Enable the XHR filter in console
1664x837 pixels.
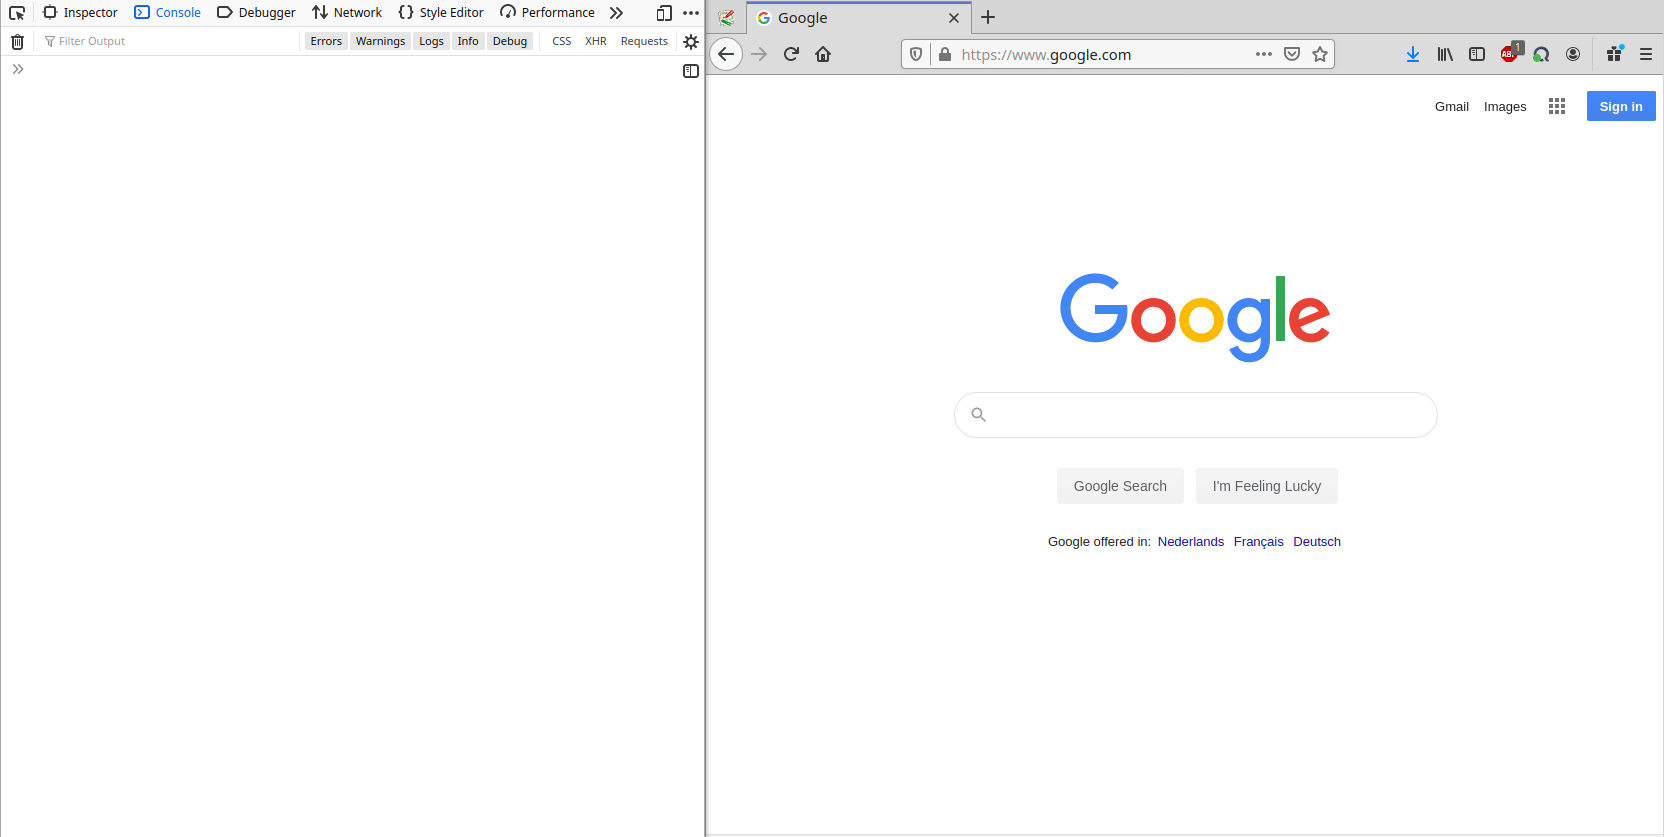pyautogui.click(x=595, y=41)
